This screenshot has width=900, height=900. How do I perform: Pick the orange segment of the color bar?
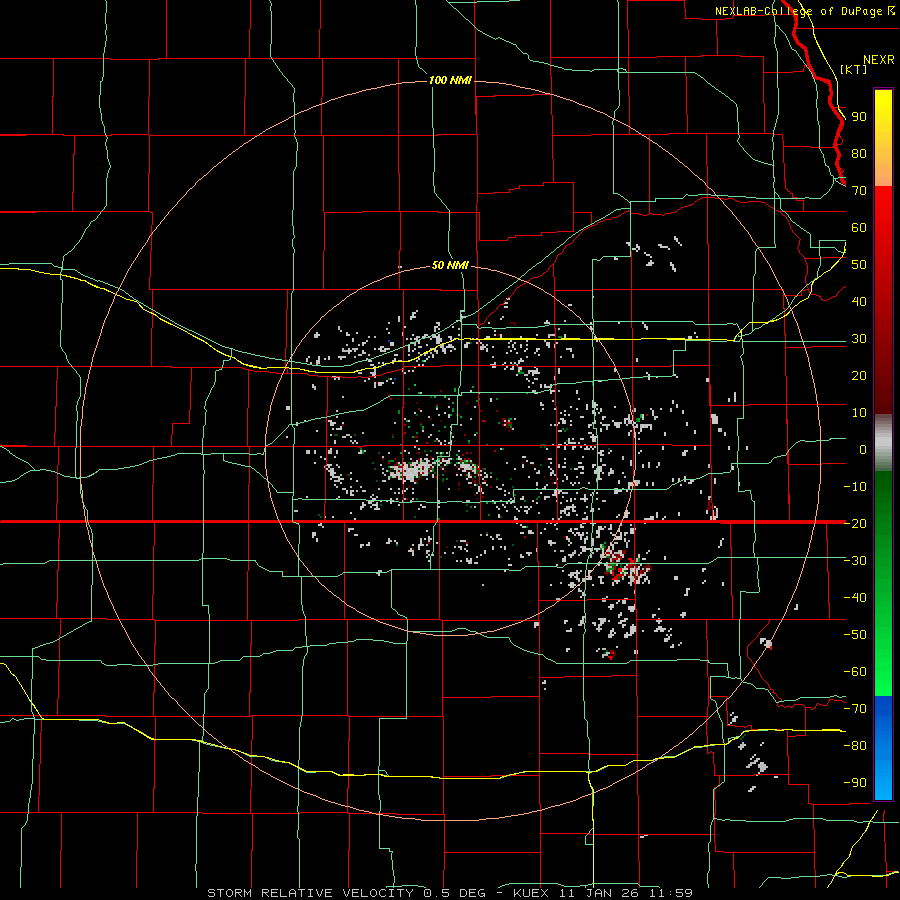883,169
